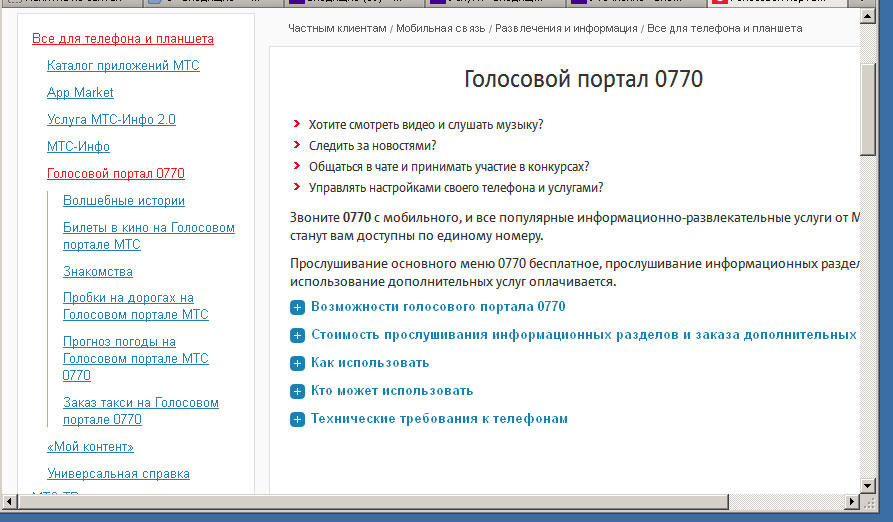Expand the 'Как использовать' plus icon
893x522 pixels.
[x=297, y=363]
